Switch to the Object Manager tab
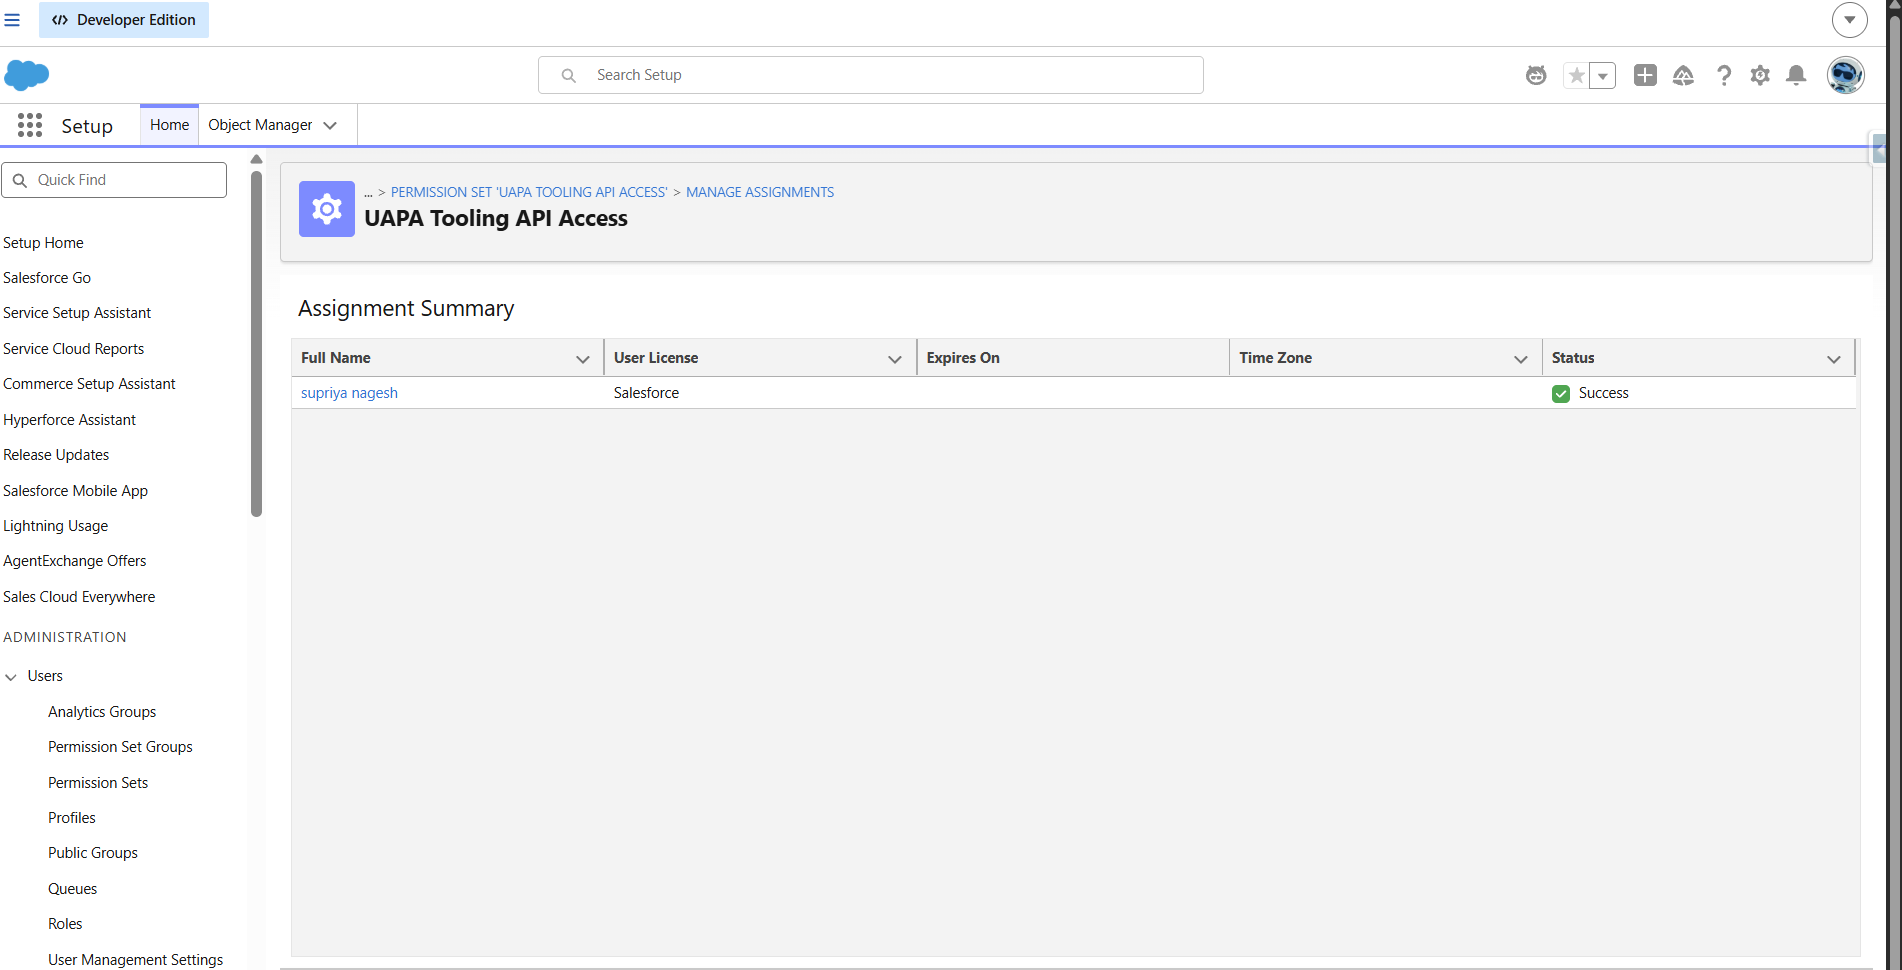 (x=260, y=125)
